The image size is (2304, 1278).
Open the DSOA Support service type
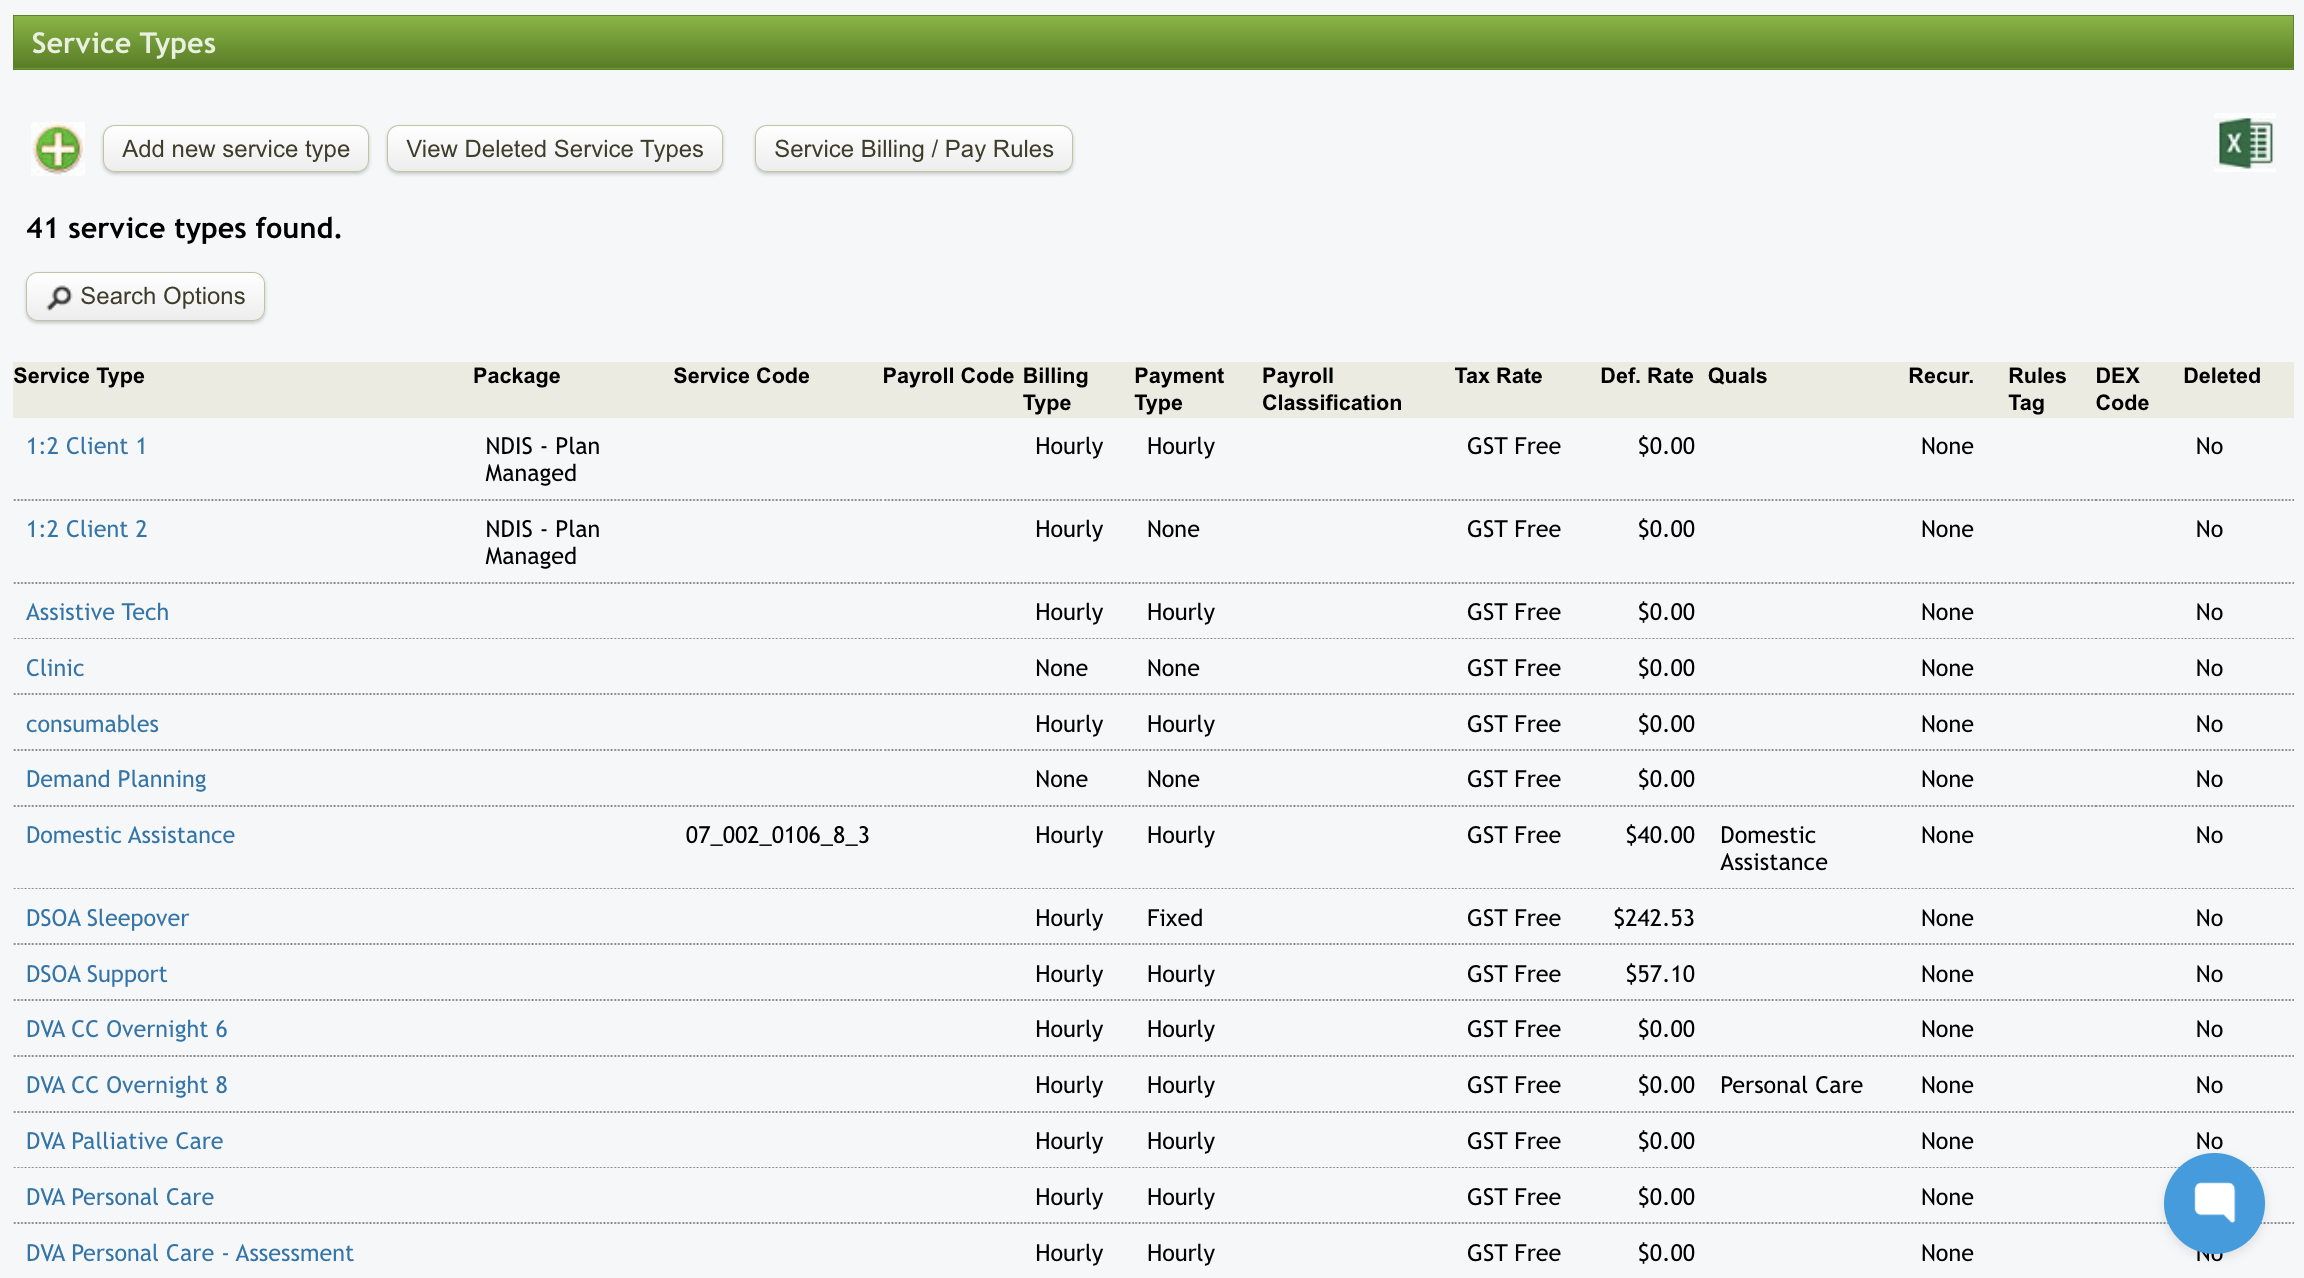(96, 974)
